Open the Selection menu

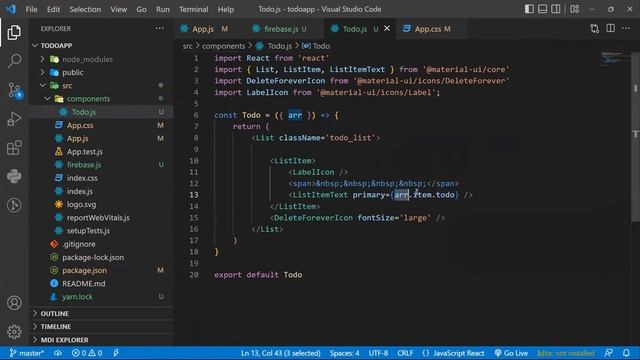pos(85,9)
